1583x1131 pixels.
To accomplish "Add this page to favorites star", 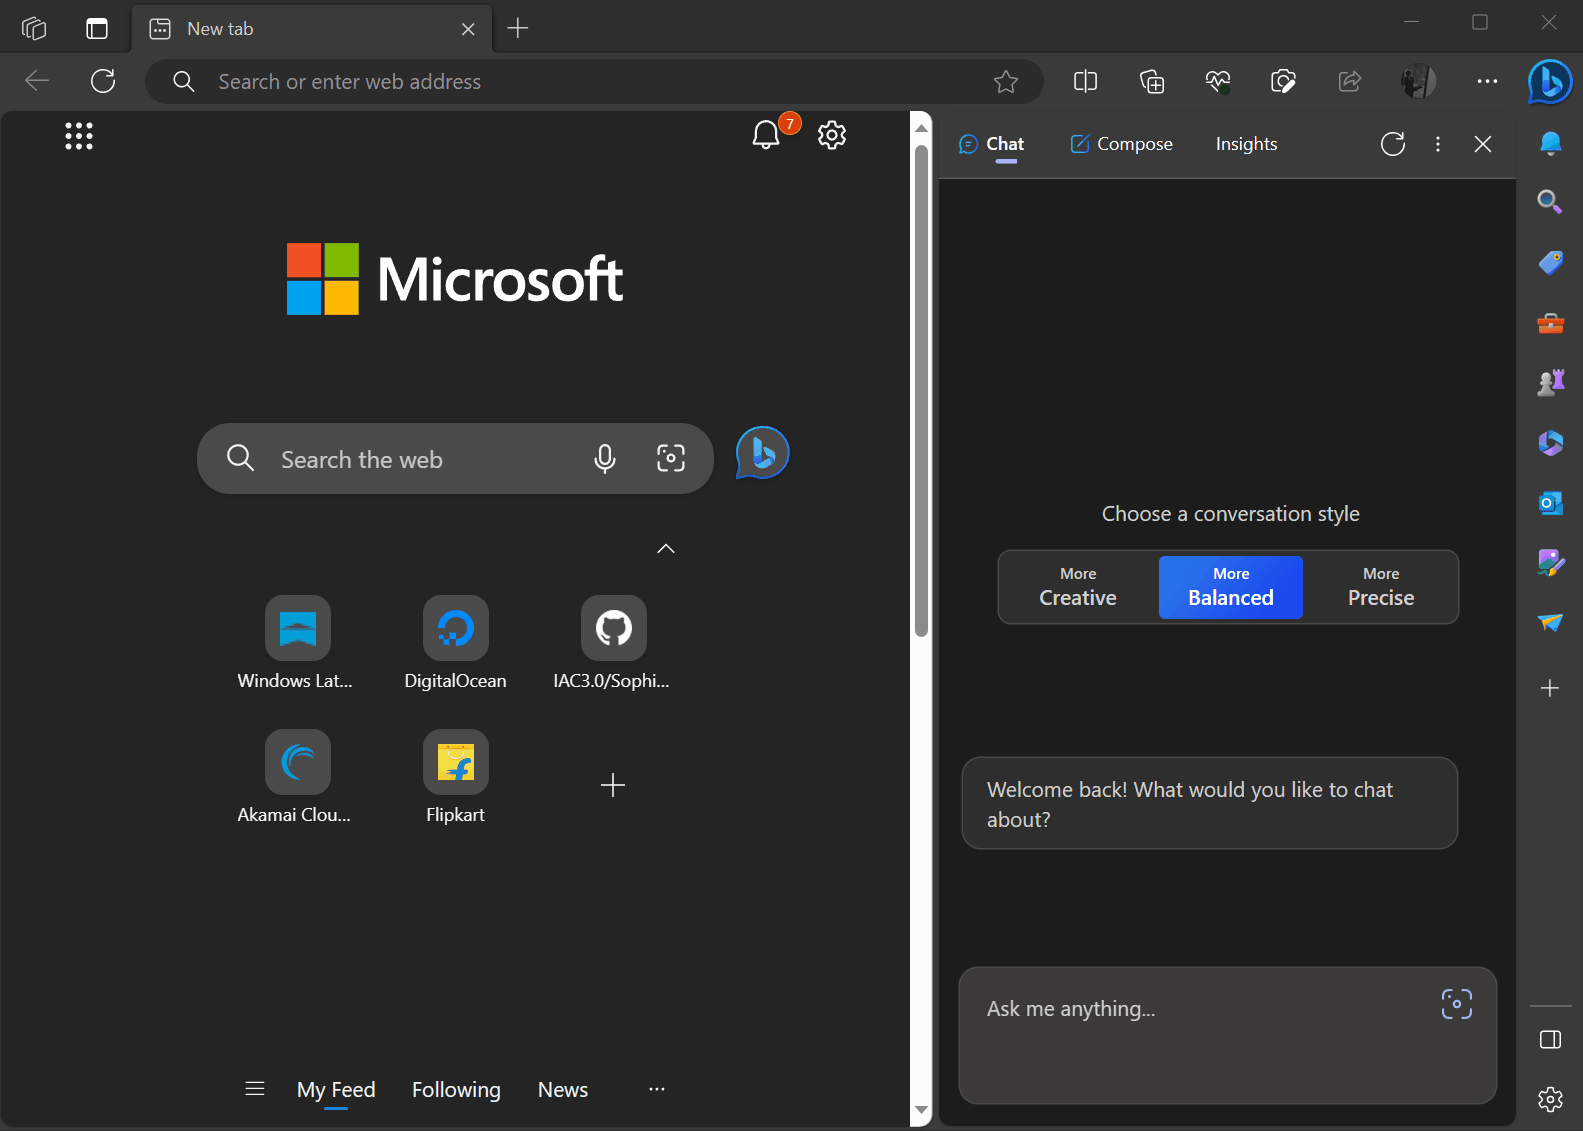I will pos(1006,82).
